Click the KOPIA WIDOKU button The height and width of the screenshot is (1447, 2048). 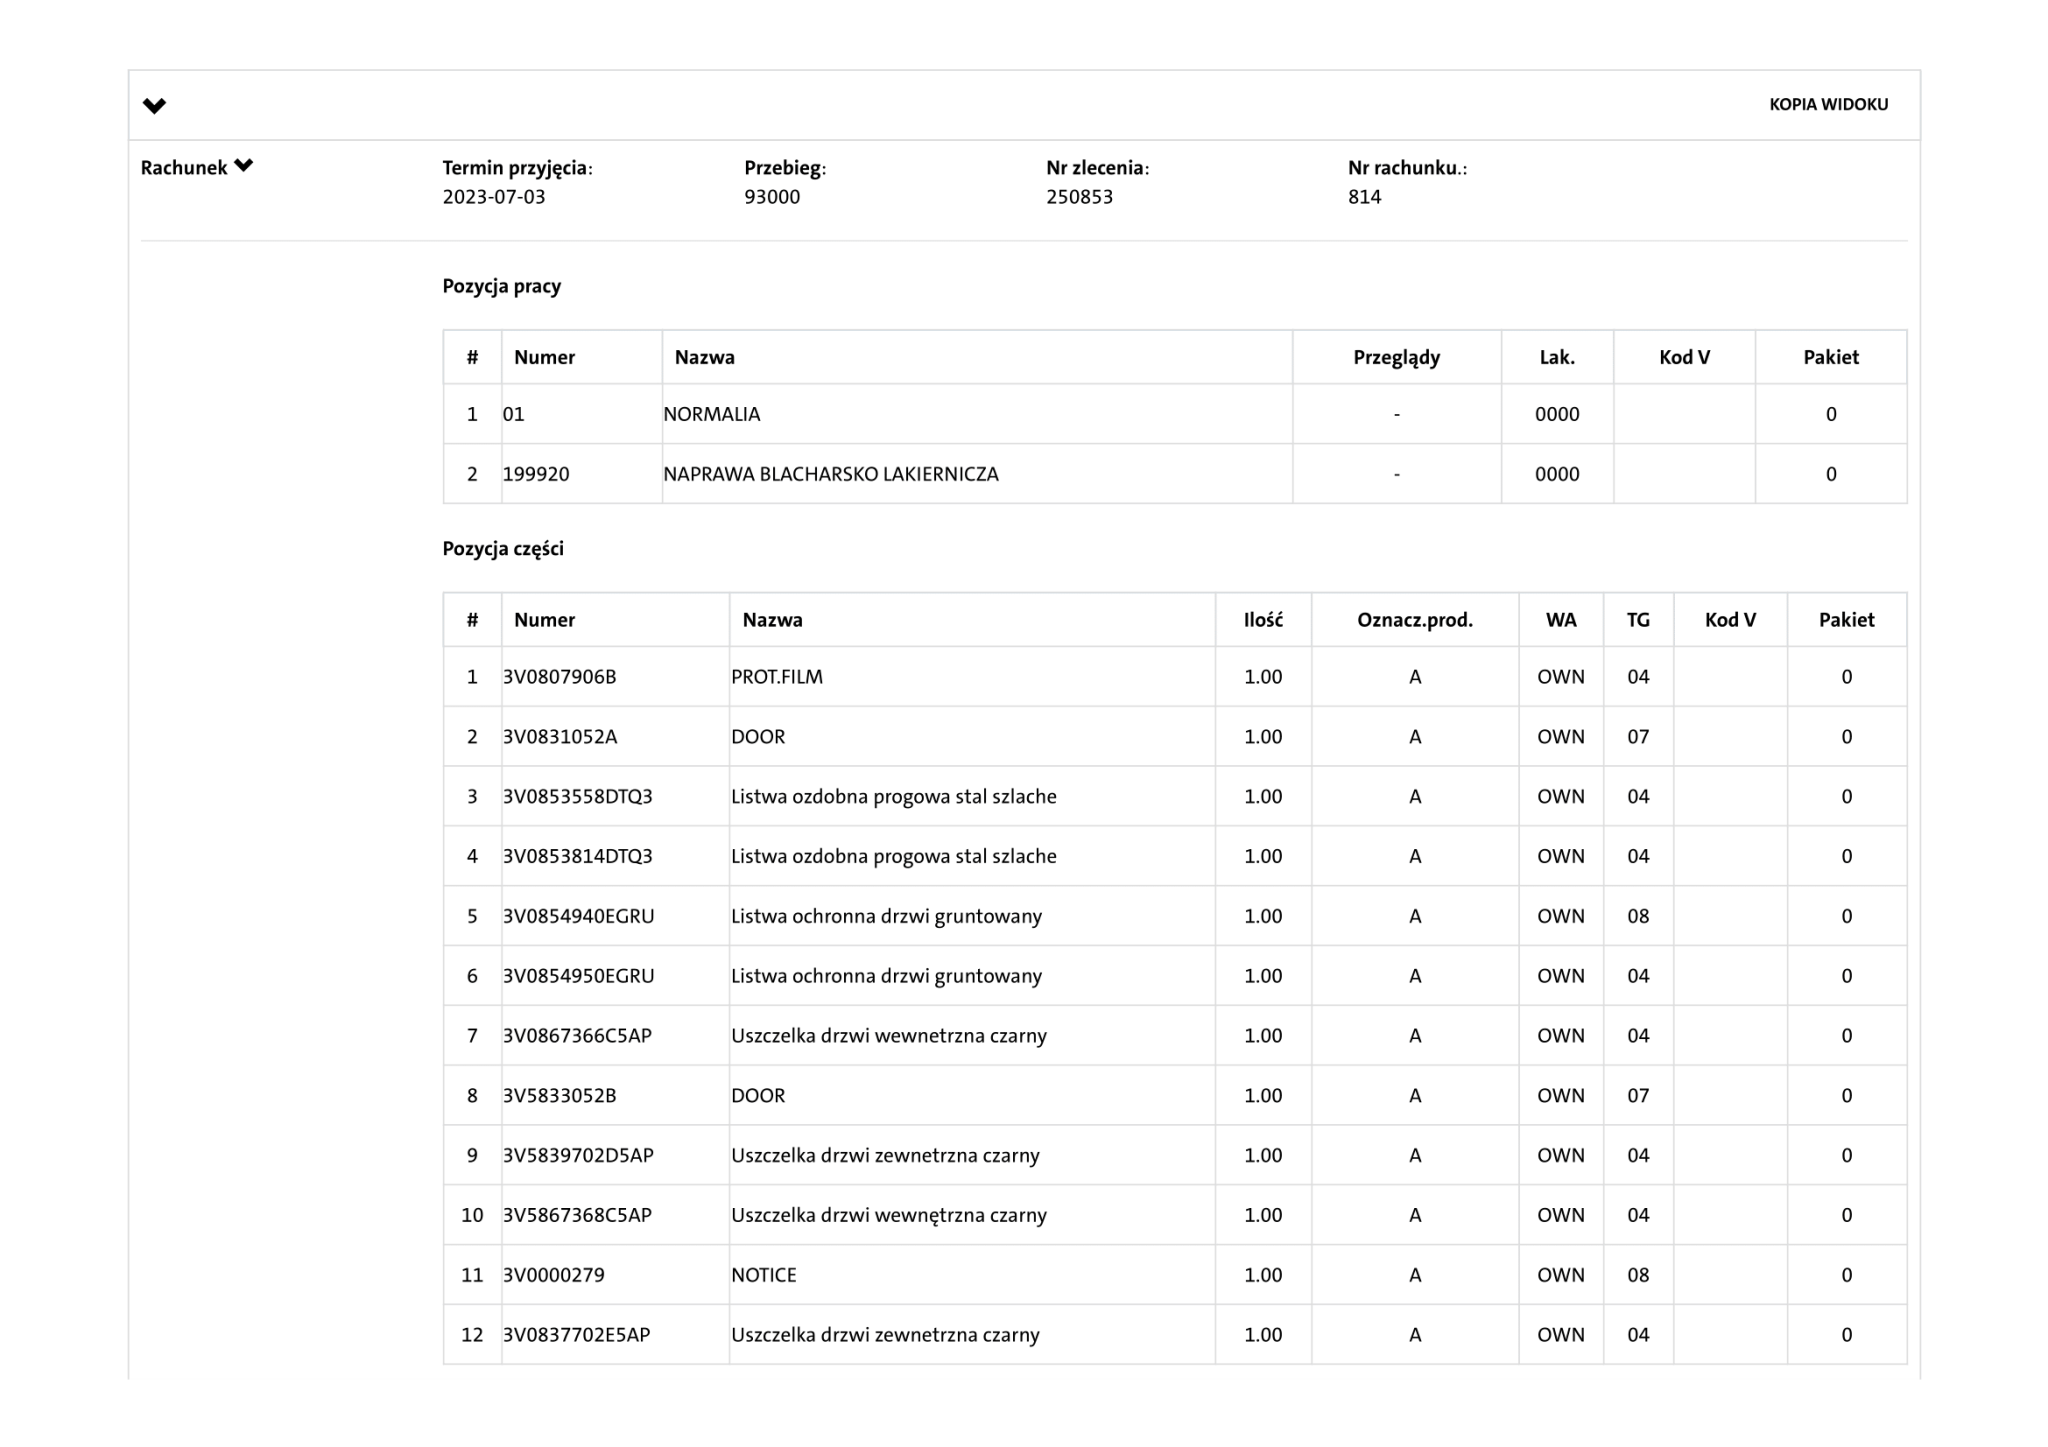[x=1828, y=104]
